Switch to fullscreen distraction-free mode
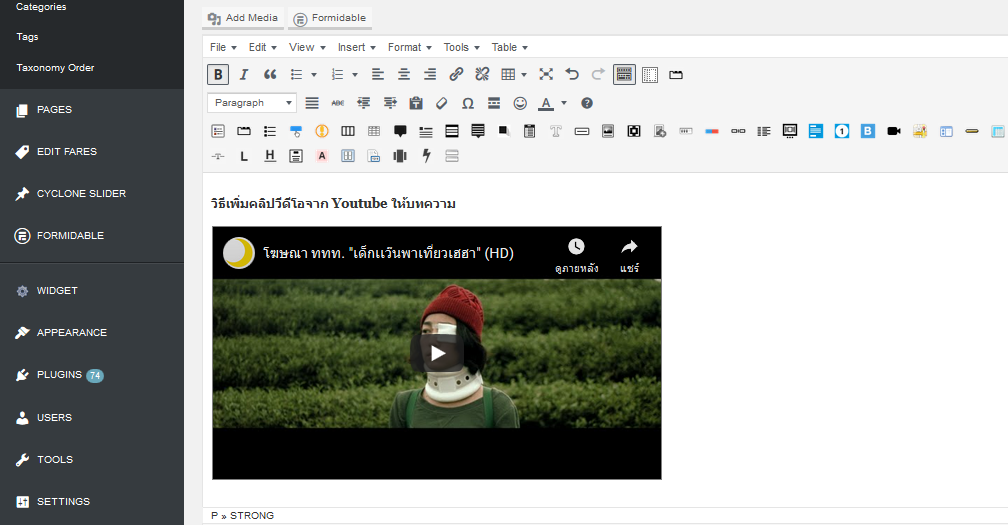The width and height of the screenshot is (1008, 525). [546, 75]
